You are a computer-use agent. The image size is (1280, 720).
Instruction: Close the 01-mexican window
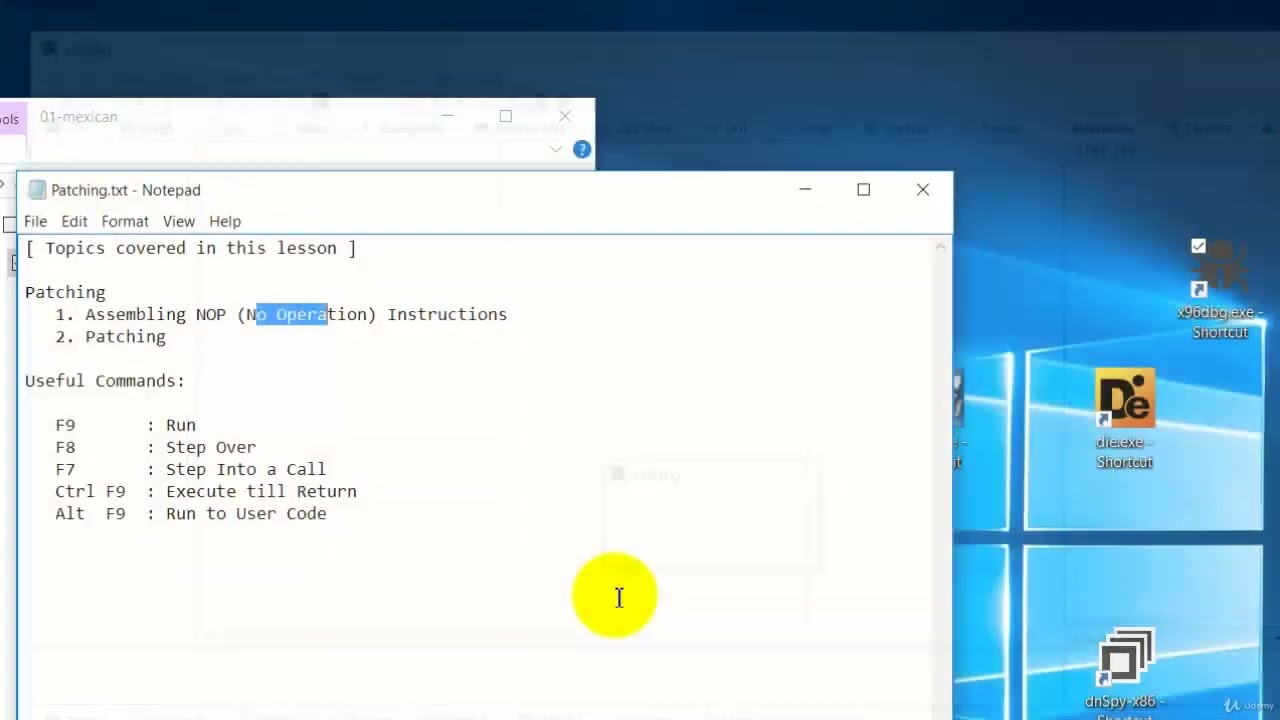(565, 117)
